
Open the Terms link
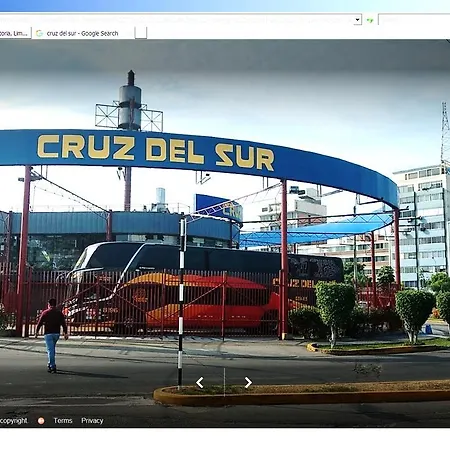click(x=63, y=421)
